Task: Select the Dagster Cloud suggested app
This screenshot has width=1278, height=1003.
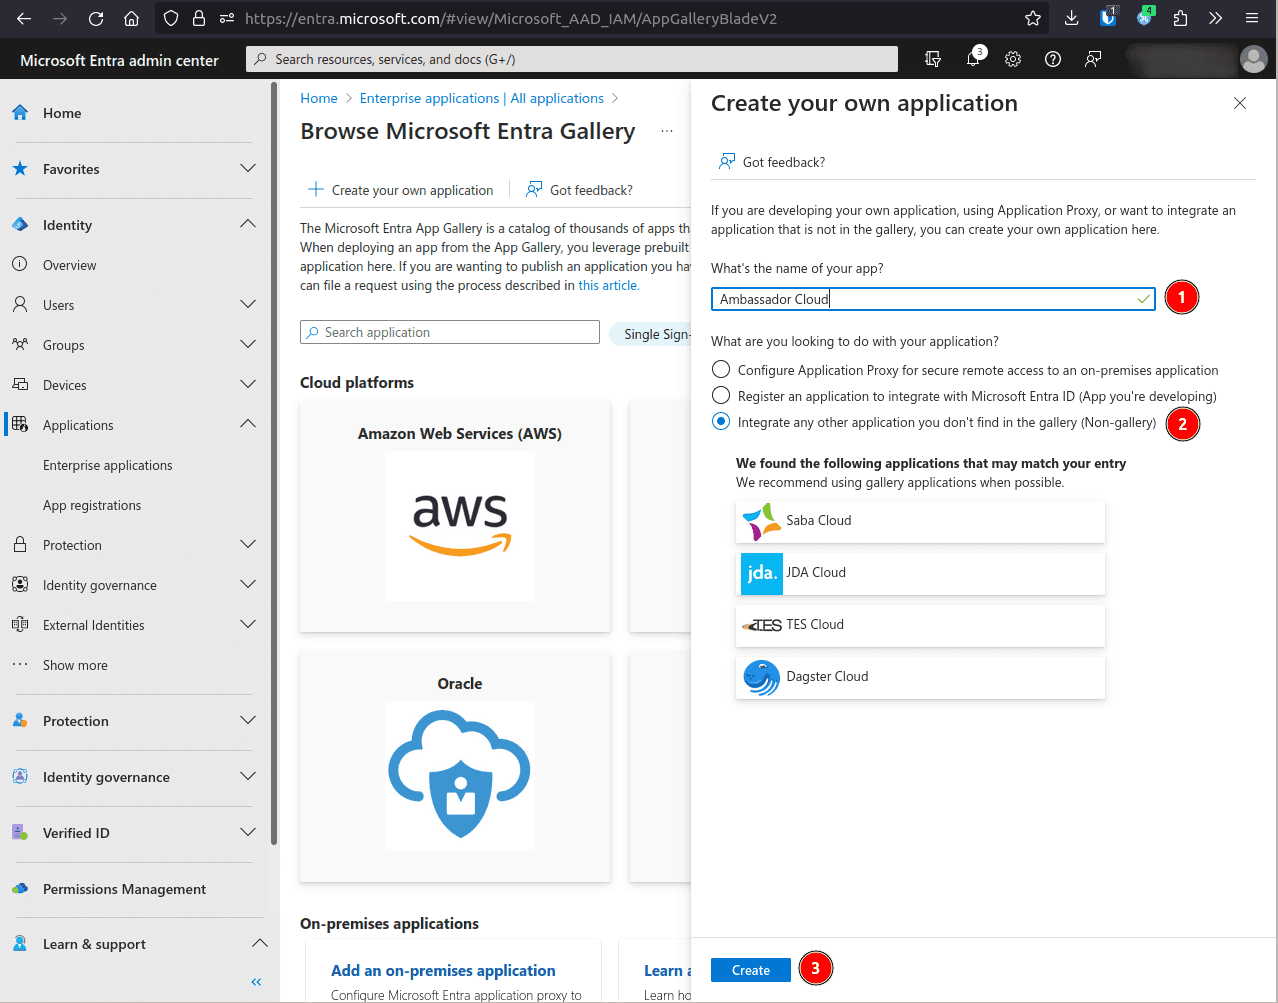Action: [920, 677]
